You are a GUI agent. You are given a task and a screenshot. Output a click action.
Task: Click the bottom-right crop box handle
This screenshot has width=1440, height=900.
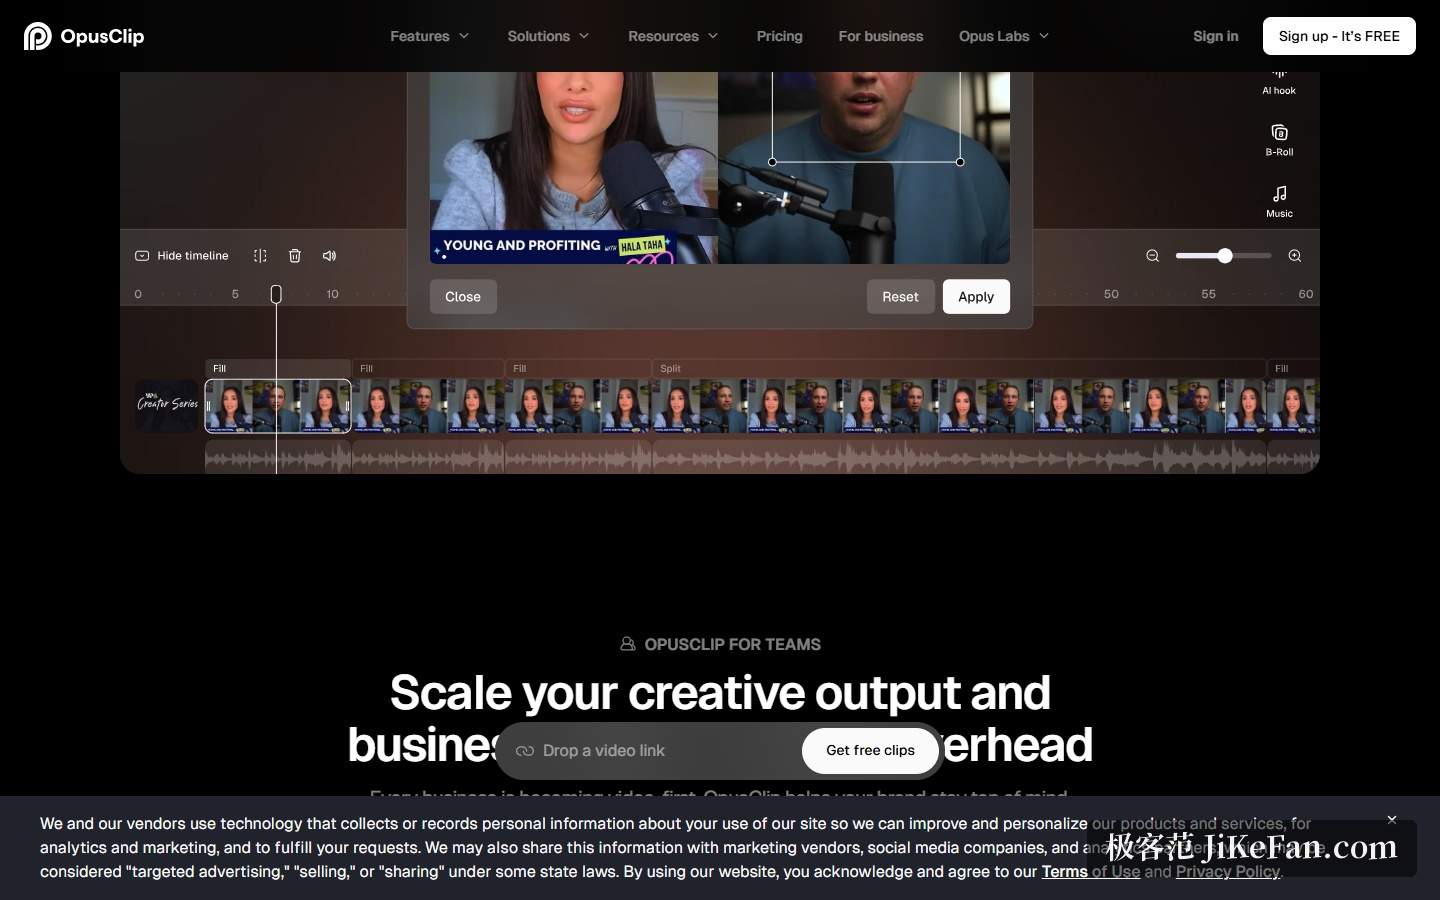point(960,162)
